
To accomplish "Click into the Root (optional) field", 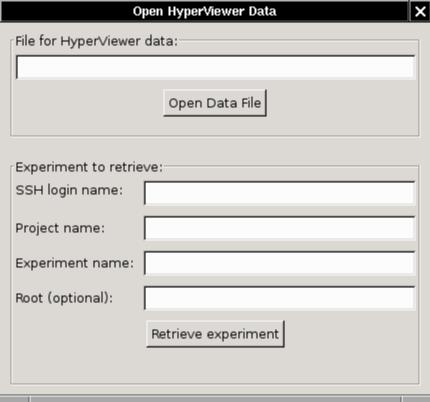I will coord(280,298).
